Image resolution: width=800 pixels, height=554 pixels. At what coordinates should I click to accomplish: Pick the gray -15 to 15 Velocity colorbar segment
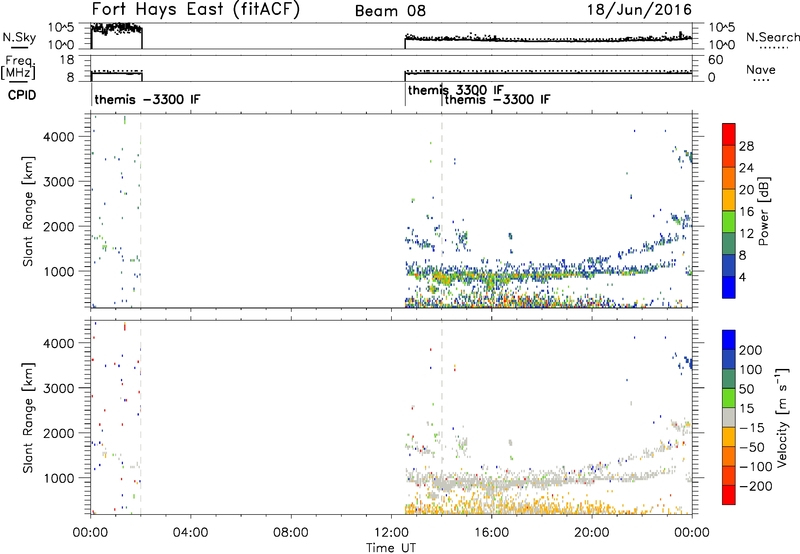729,417
